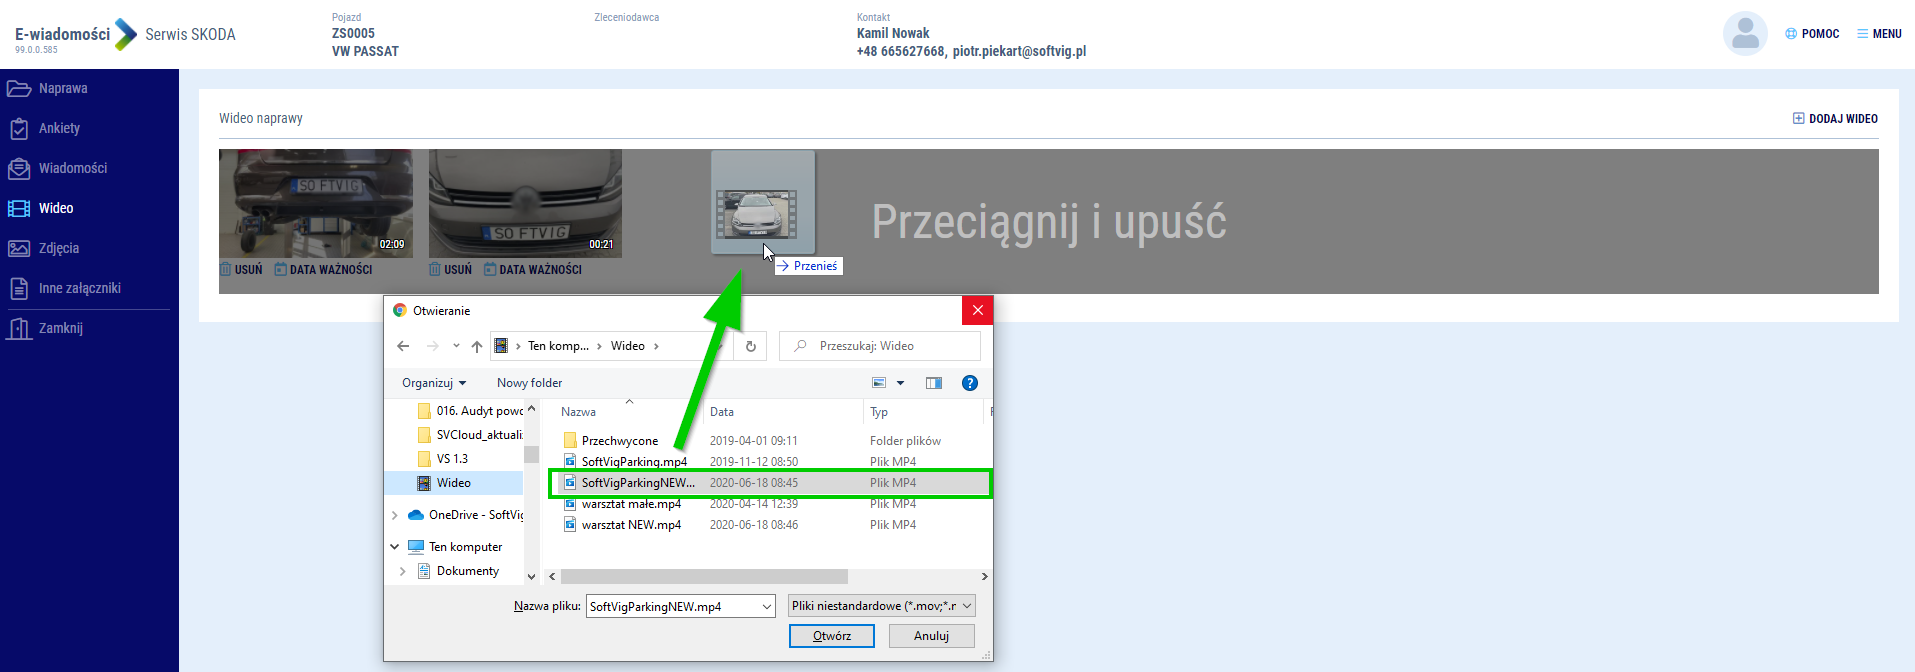
Task: Refresh the Wideo folder listing
Action: tap(751, 346)
